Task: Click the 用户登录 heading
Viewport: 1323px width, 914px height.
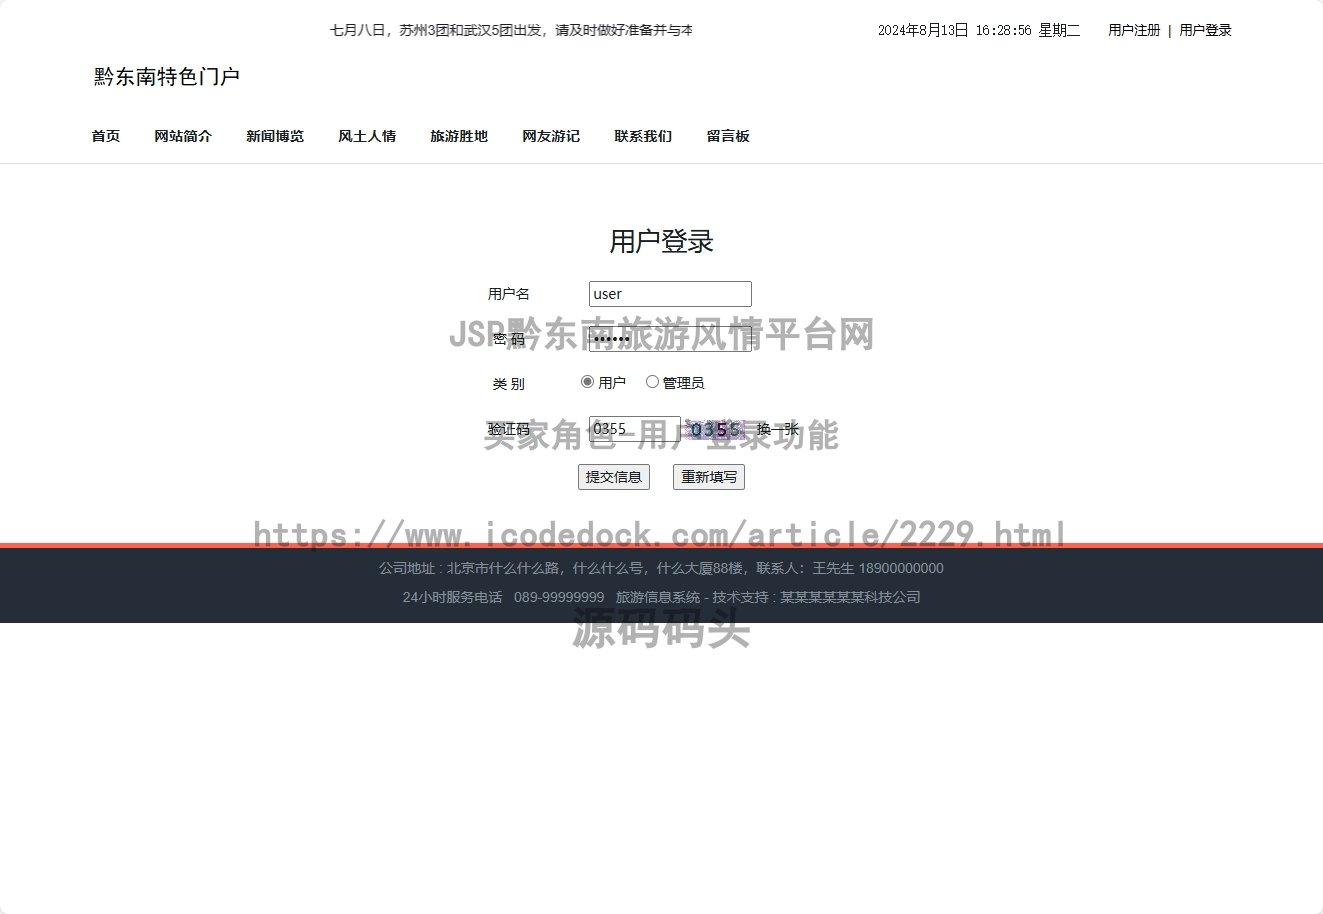Action: pos(662,241)
